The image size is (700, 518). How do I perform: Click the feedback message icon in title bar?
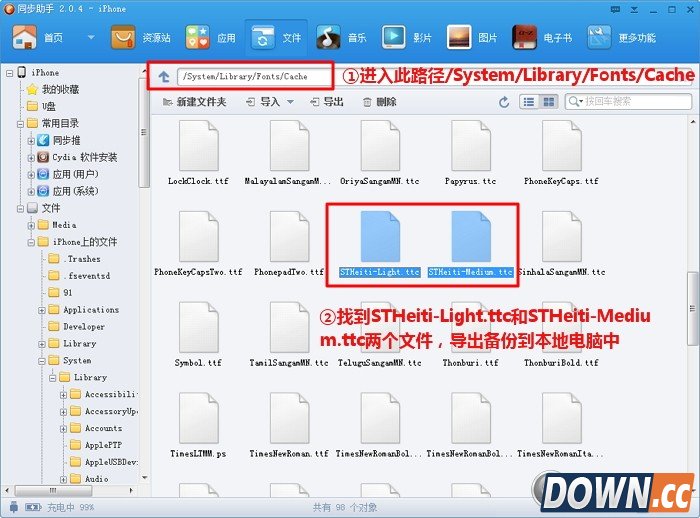[x=615, y=9]
